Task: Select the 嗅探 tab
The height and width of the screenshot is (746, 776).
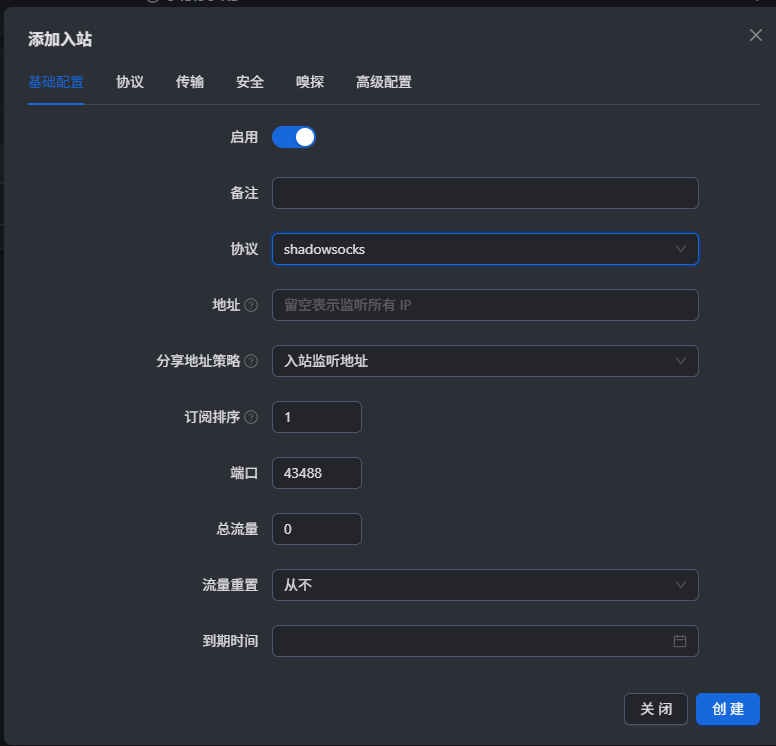Action: coord(310,82)
